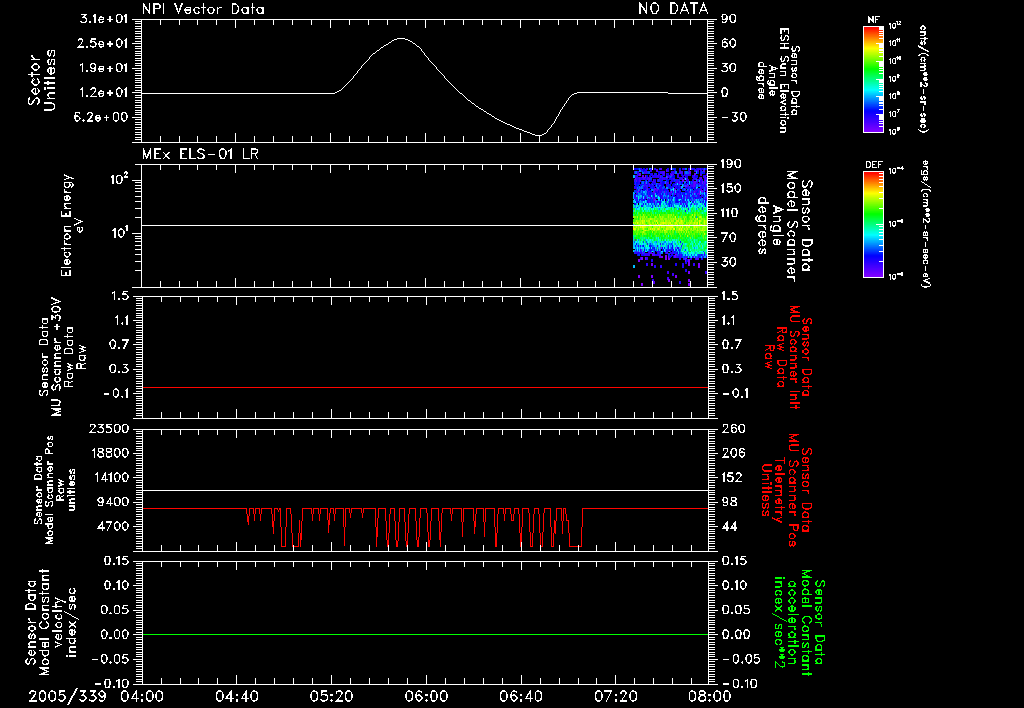This screenshot has height=708, width=1024.
Task: Click the 04:40 time axis label
Action: pyautogui.click(x=236, y=696)
